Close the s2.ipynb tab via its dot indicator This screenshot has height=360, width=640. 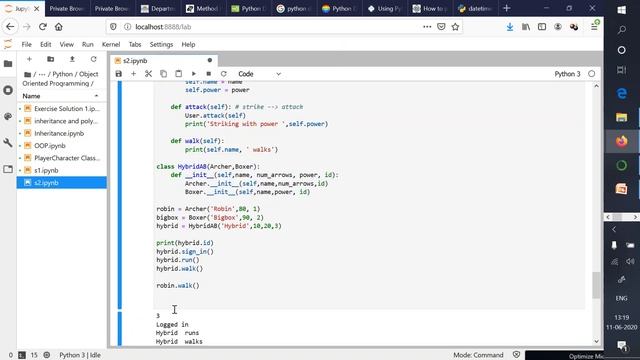click(x=210, y=60)
